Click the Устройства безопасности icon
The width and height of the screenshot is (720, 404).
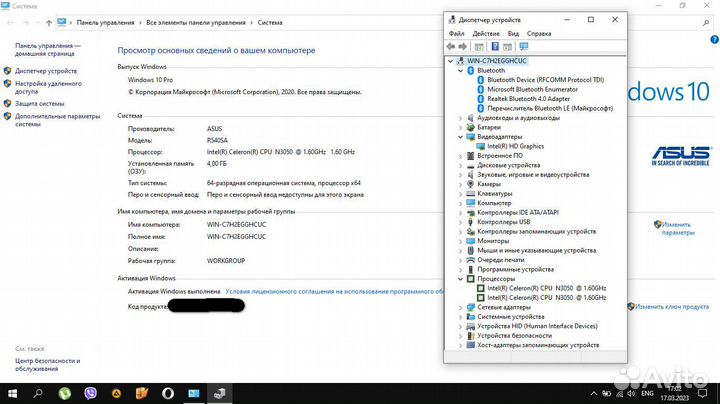click(470, 336)
